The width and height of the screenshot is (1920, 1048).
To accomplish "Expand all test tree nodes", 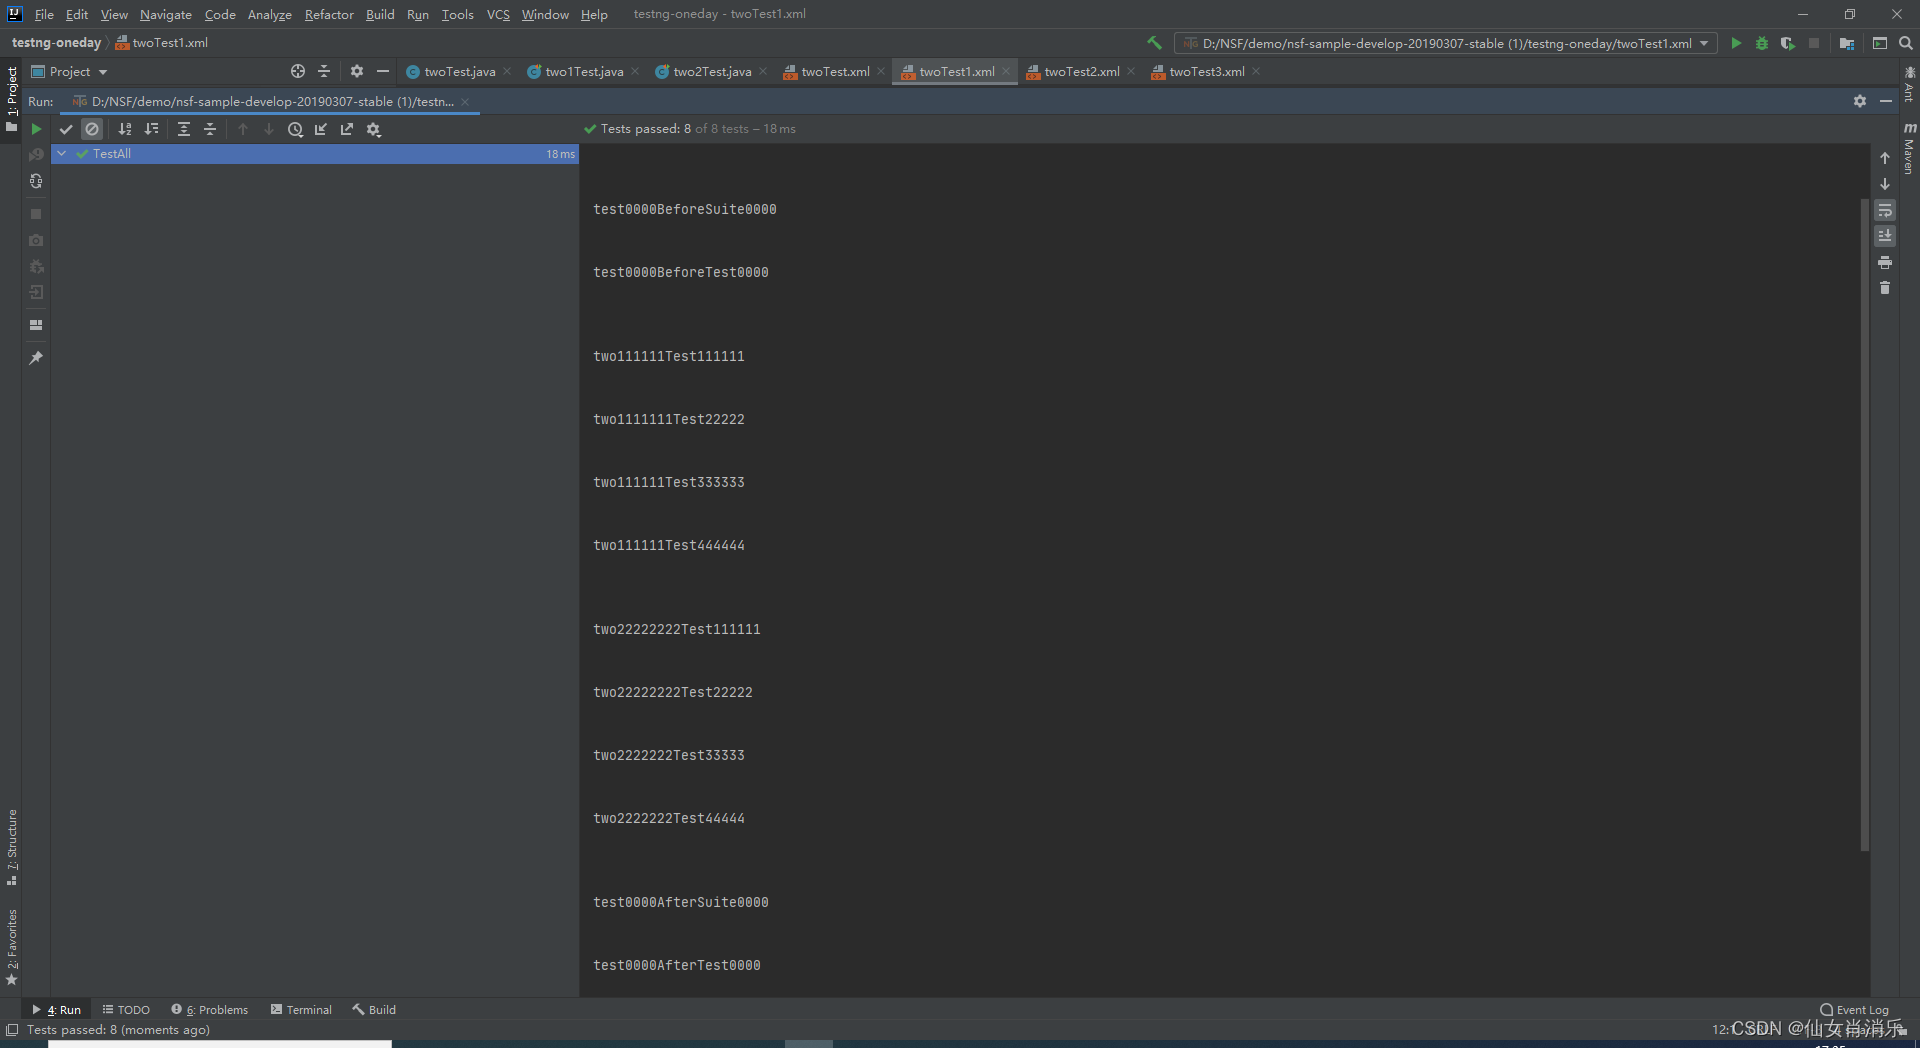I will [x=184, y=129].
